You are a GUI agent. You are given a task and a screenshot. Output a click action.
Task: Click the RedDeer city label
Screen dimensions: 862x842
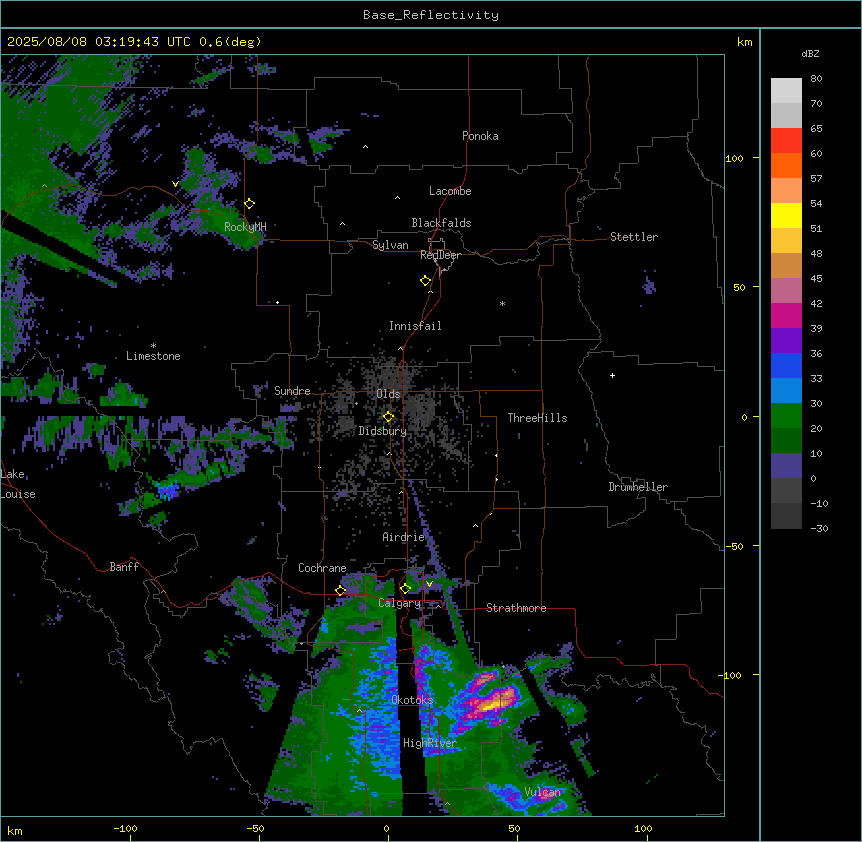coord(440,255)
